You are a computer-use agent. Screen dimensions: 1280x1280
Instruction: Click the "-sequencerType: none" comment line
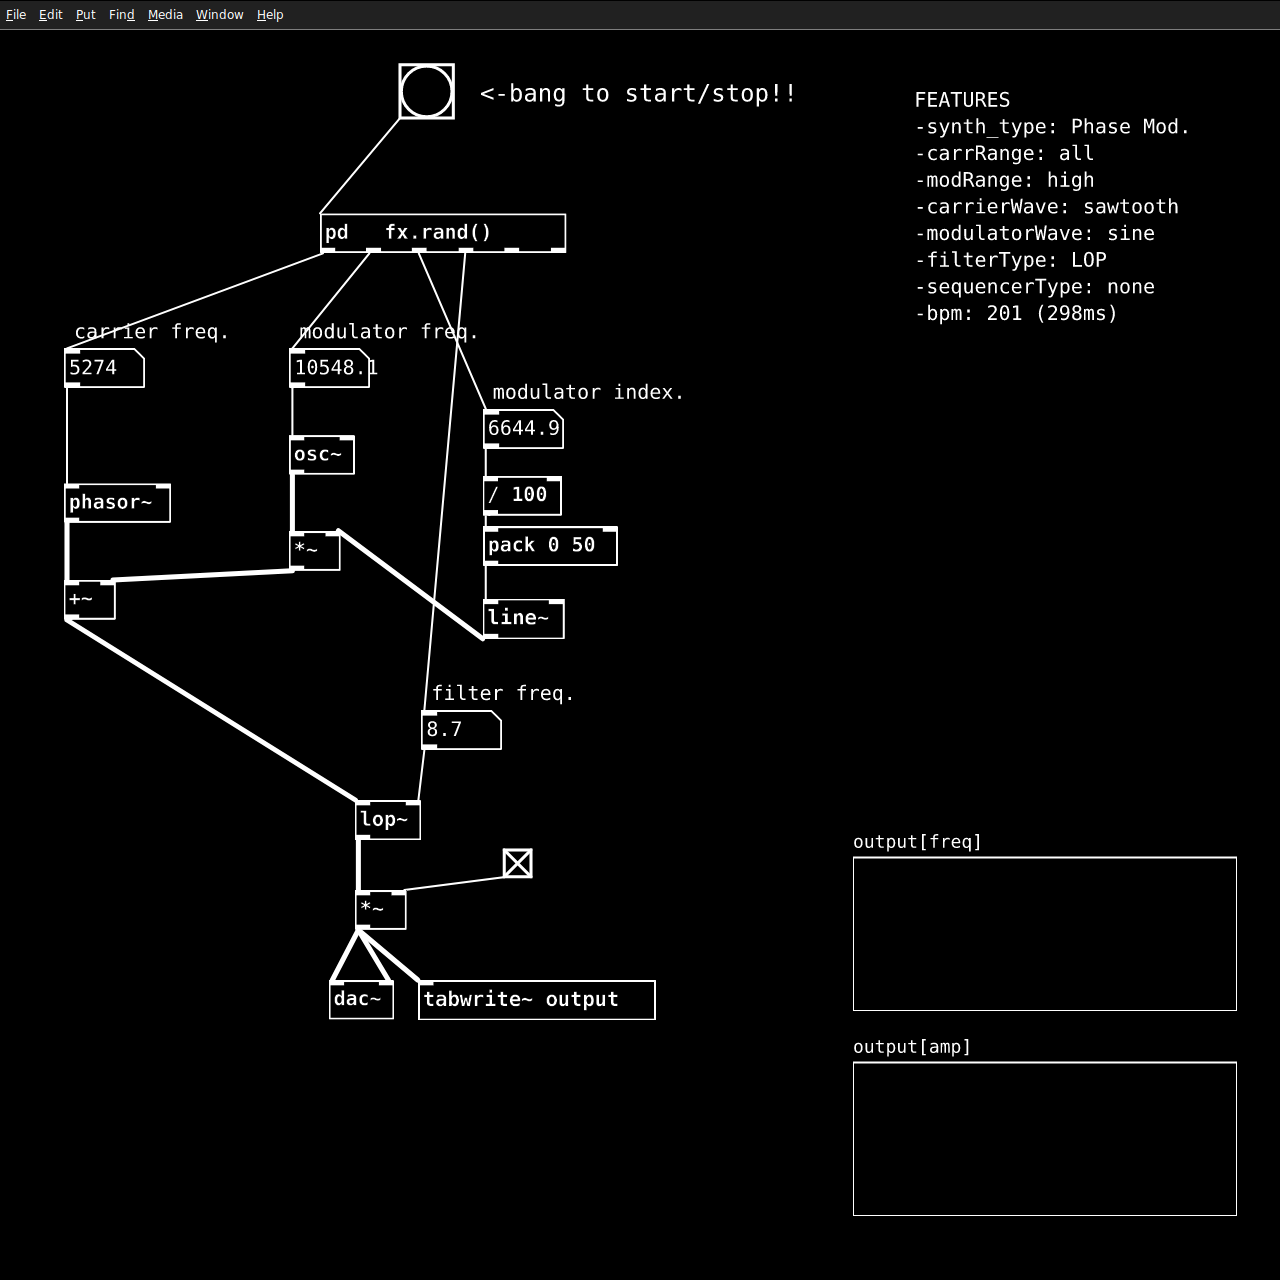point(1034,287)
